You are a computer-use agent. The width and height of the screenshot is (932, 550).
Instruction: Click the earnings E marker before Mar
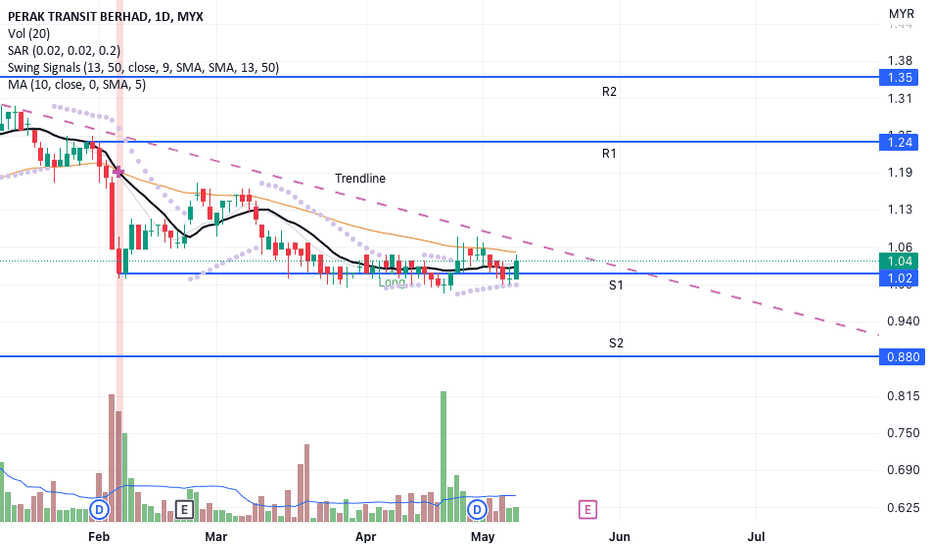click(x=185, y=510)
